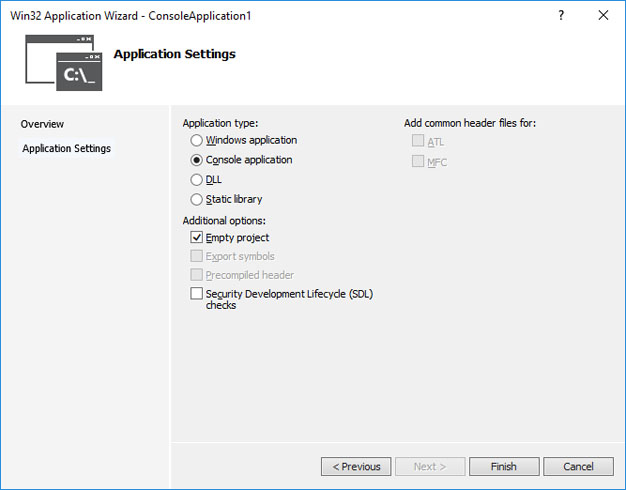The height and width of the screenshot is (490, 626).
Task: Open help with the question mark icon
Action: 561,16
